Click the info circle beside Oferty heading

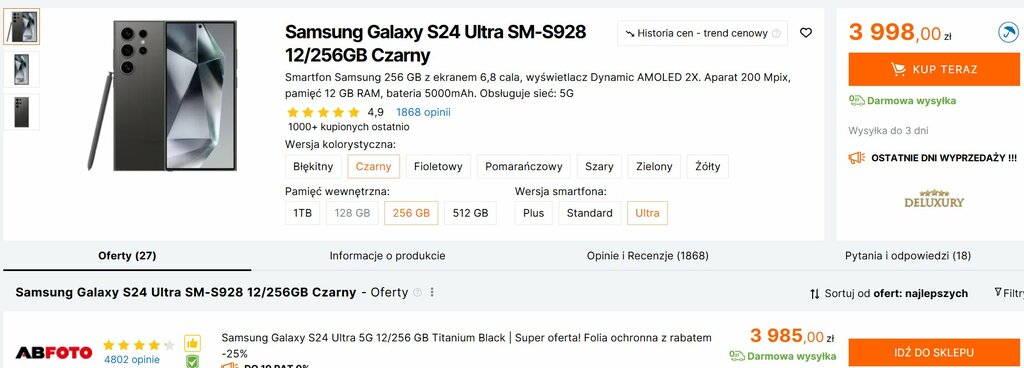point(417,292)
